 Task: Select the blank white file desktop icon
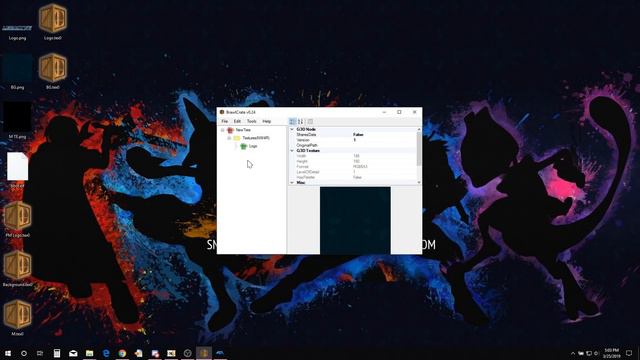point(18,167)
